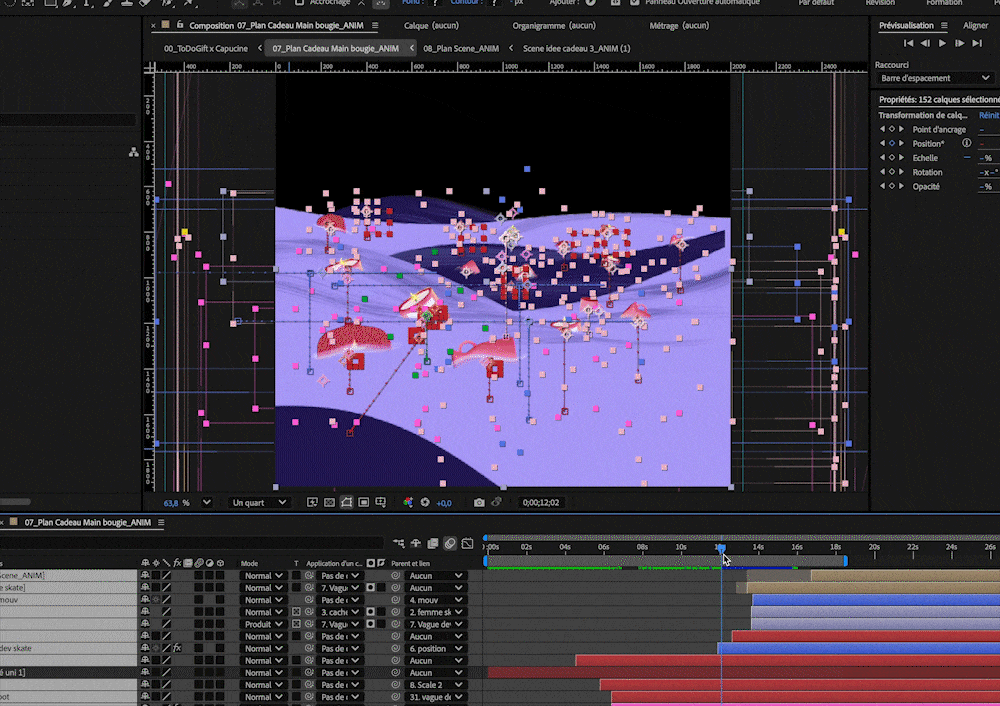Toggle frame blending for the composition

click(432, 544)
